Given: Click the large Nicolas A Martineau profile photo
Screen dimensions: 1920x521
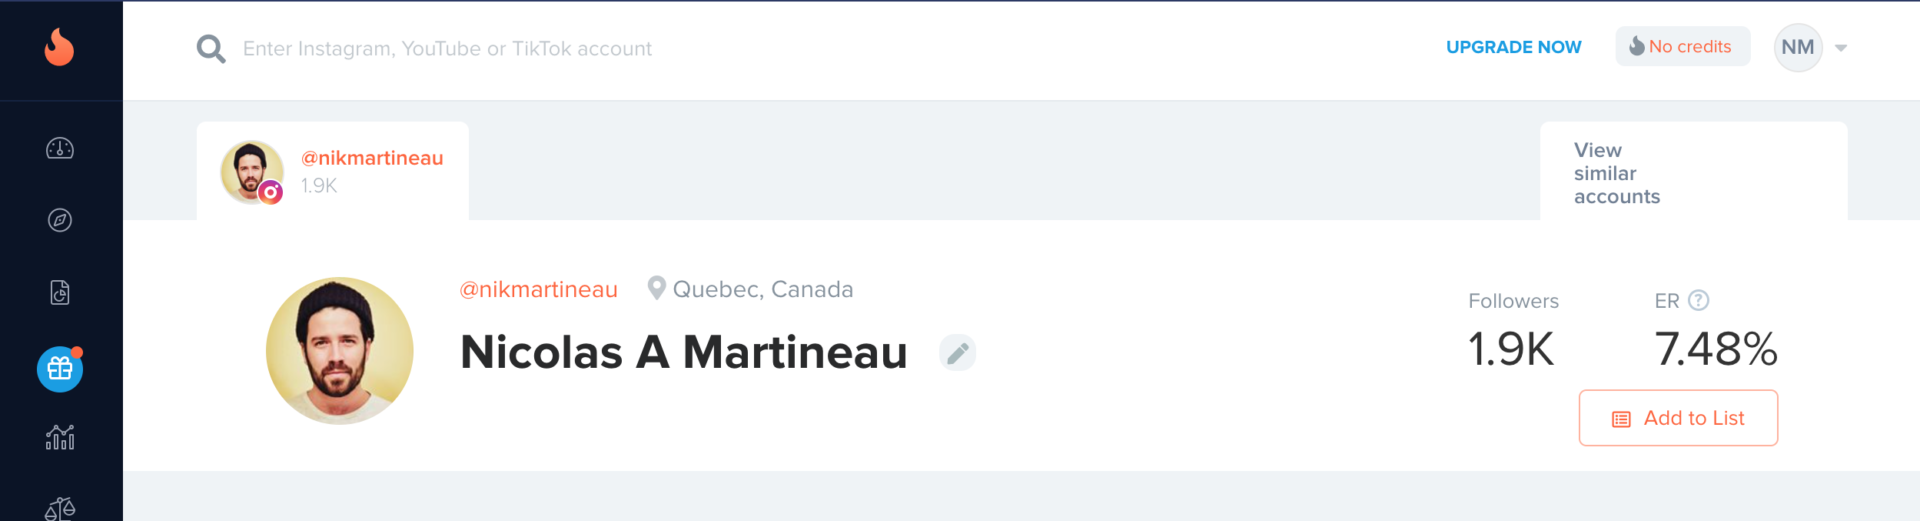Looking at the screenshot, I should [x=340, y=351].
